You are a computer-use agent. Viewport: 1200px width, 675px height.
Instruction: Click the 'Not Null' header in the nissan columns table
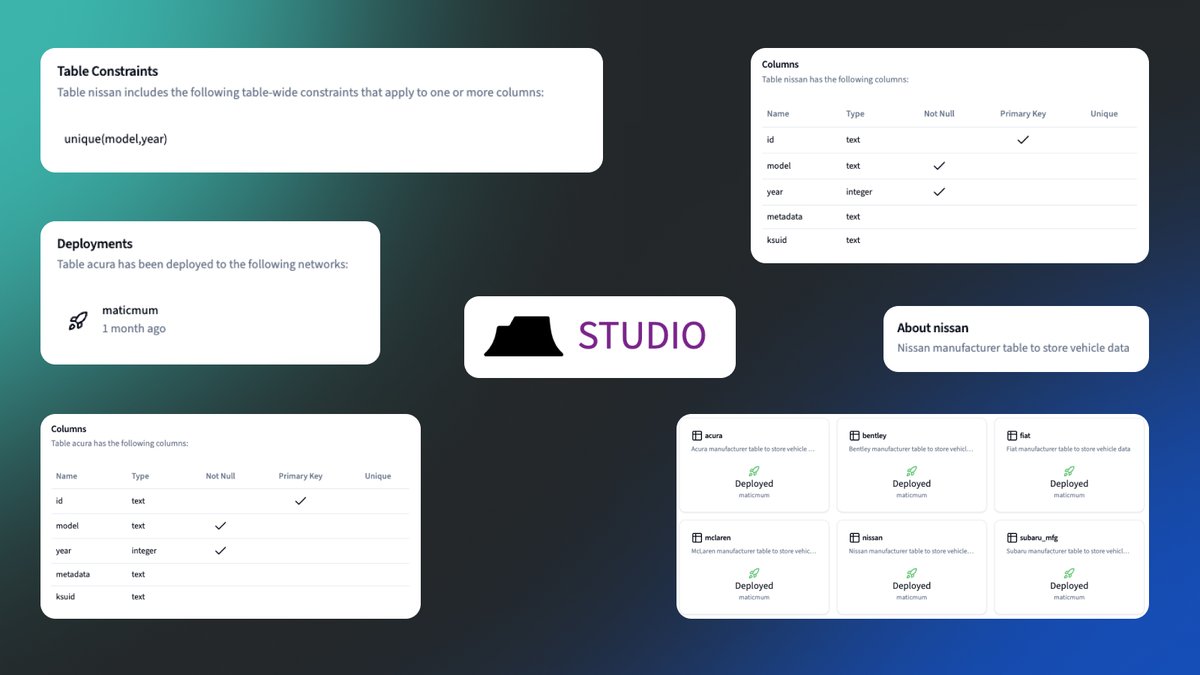click(x=939, y=114)
